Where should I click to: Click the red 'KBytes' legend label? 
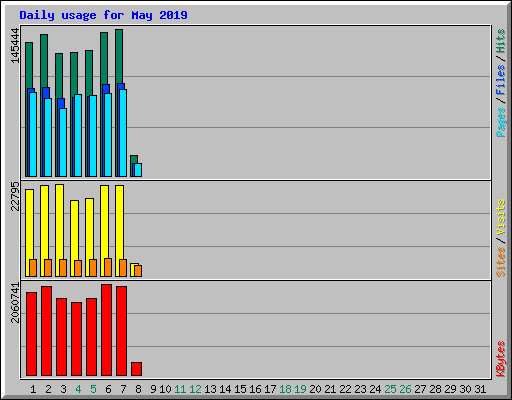click(501, 359)
